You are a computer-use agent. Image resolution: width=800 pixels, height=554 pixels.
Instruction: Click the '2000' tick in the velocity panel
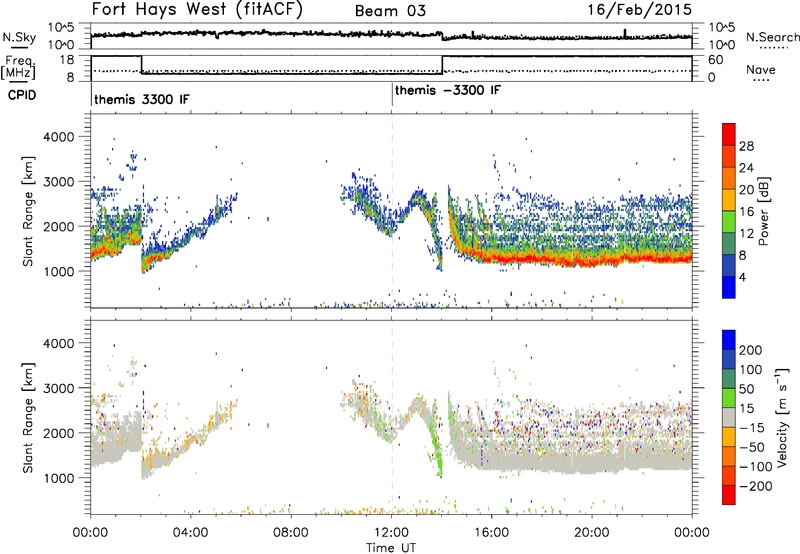[58, 433]
